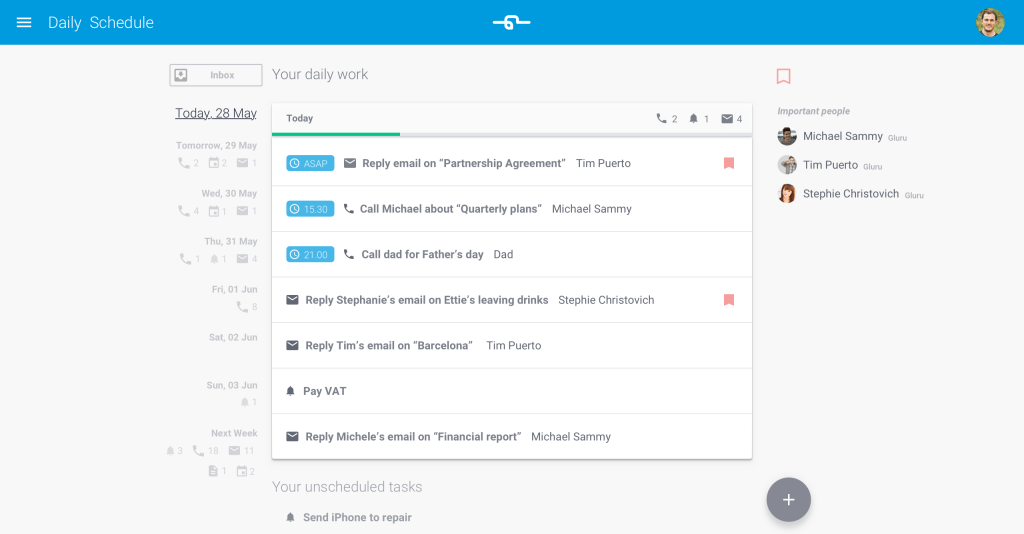
Task: Click Michael Sammy name on Quarterly plans task
Action: [x=592, y=209]
